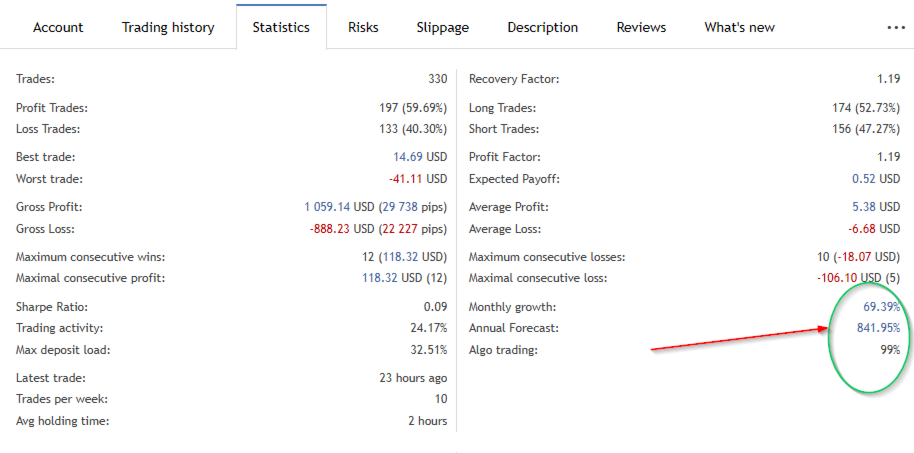This screenshot has height=453, width=914.
Task: Switch to the Trading history tab
Action: [x=168, y=27]
